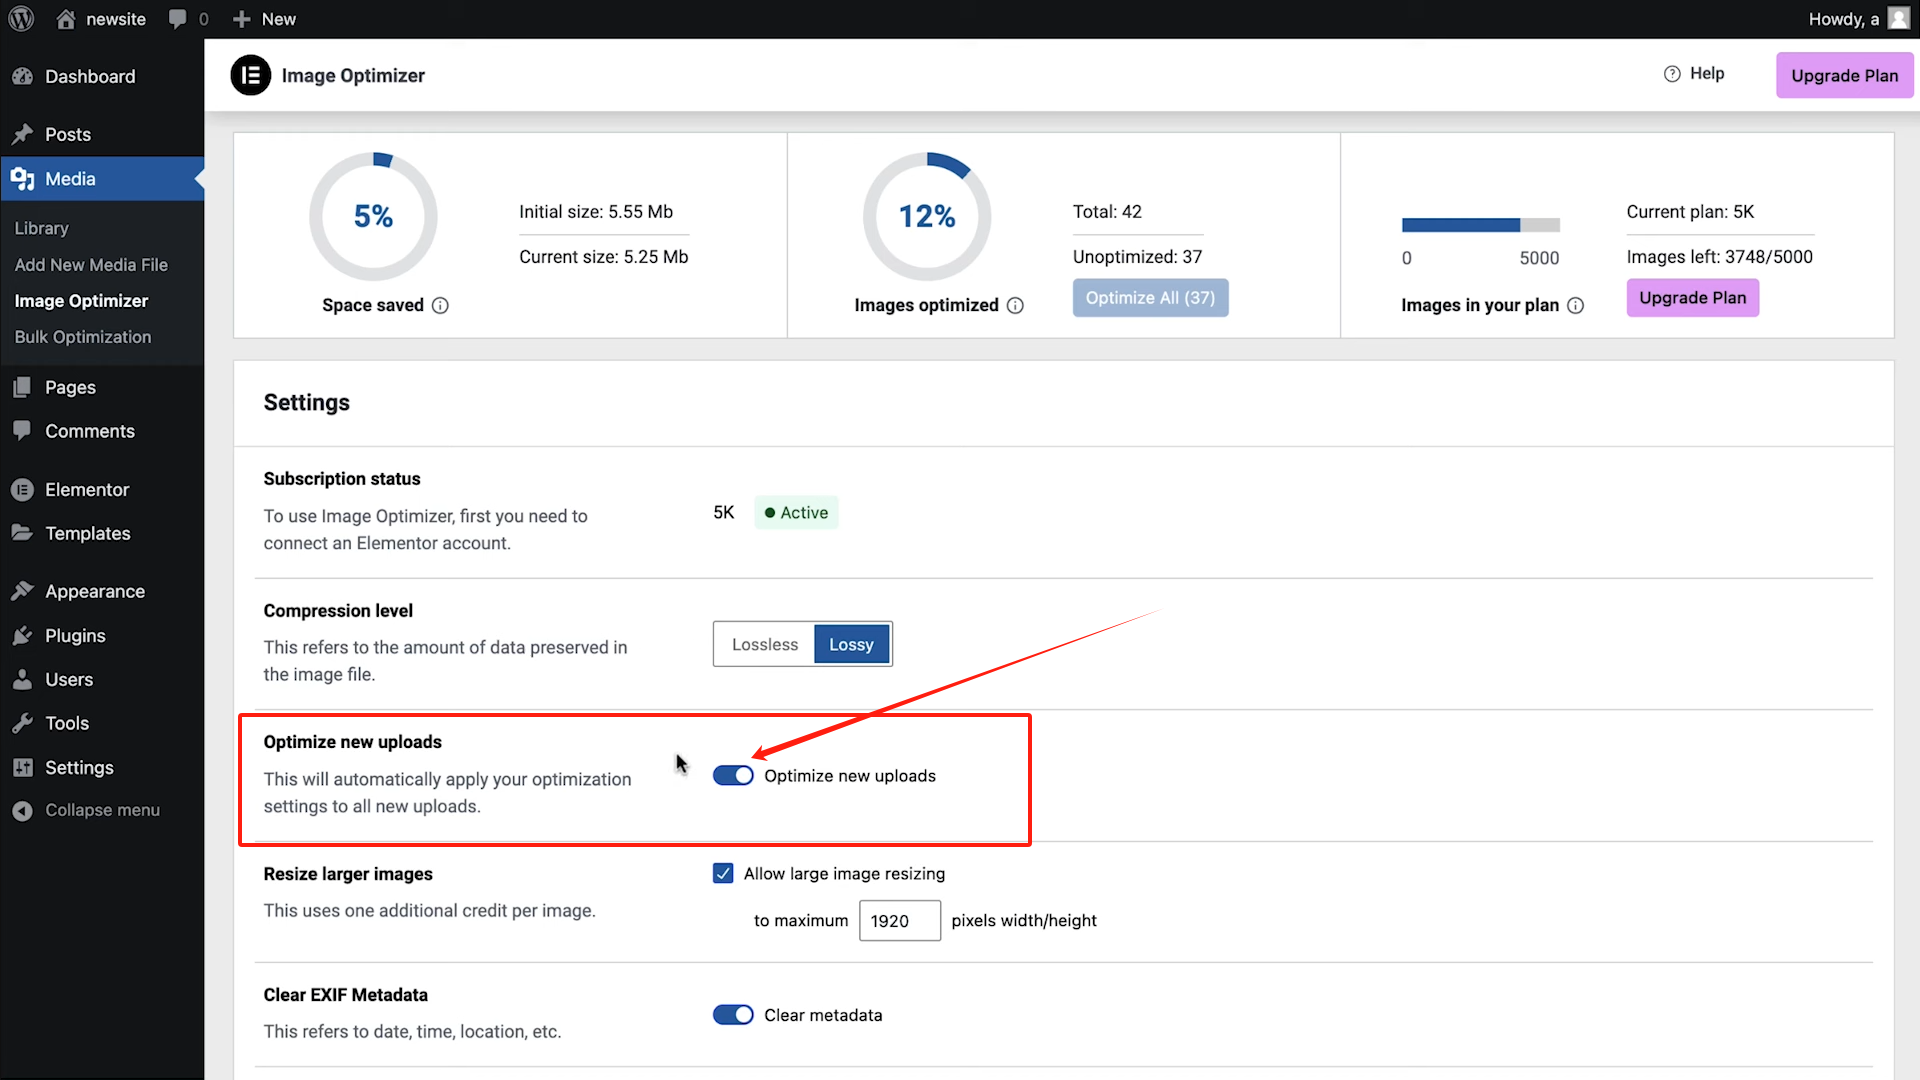Viewport: 1920px width, 1080px height.
Task: Open Help from the top bar
Action: (x=1694, y=73)
